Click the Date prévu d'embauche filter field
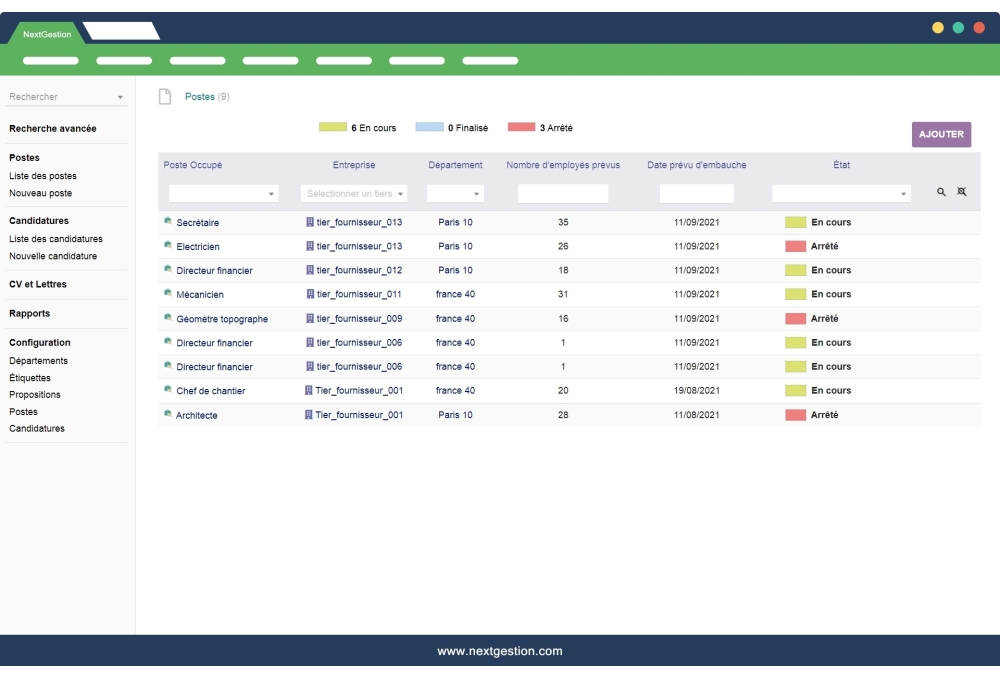The height and width of the screenshot is (679, 1000). click(696, 194)
